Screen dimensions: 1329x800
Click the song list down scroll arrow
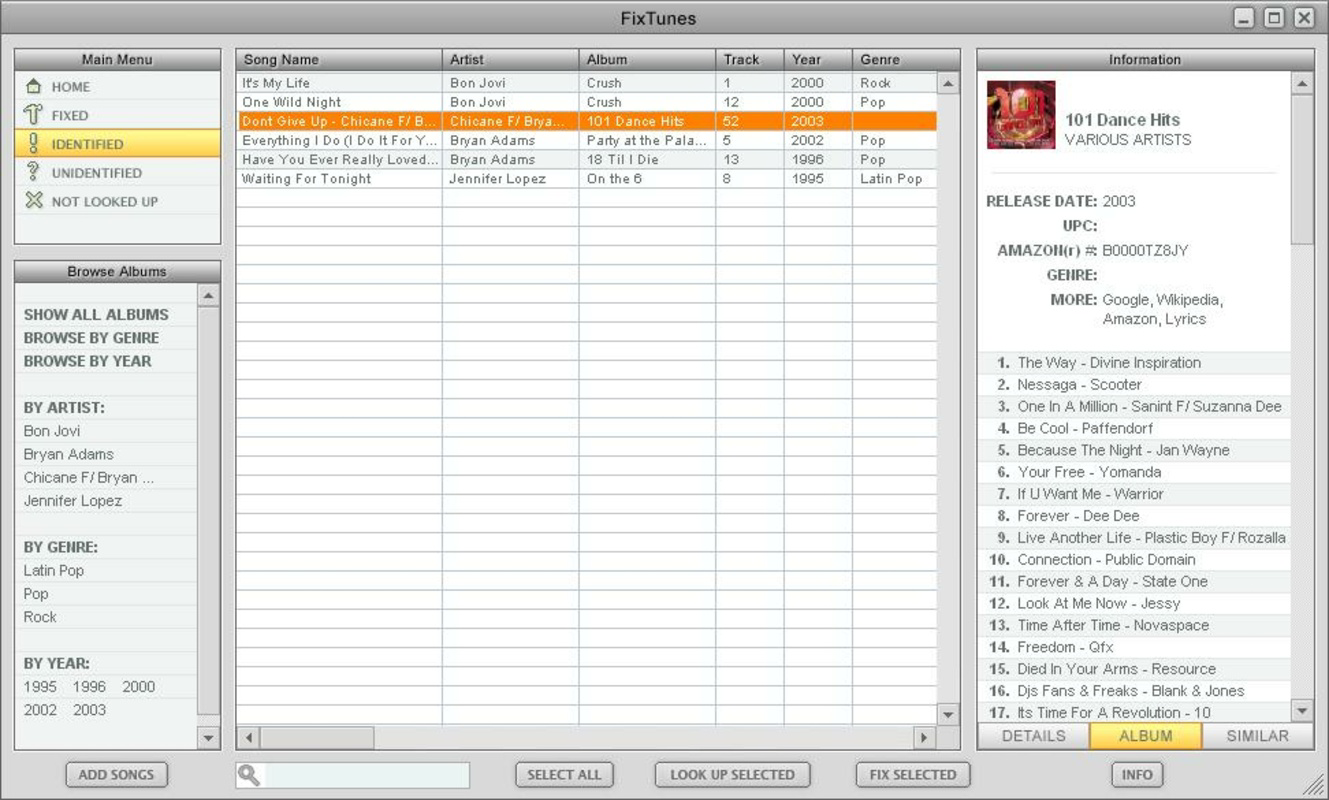click(x=948, y=714)
